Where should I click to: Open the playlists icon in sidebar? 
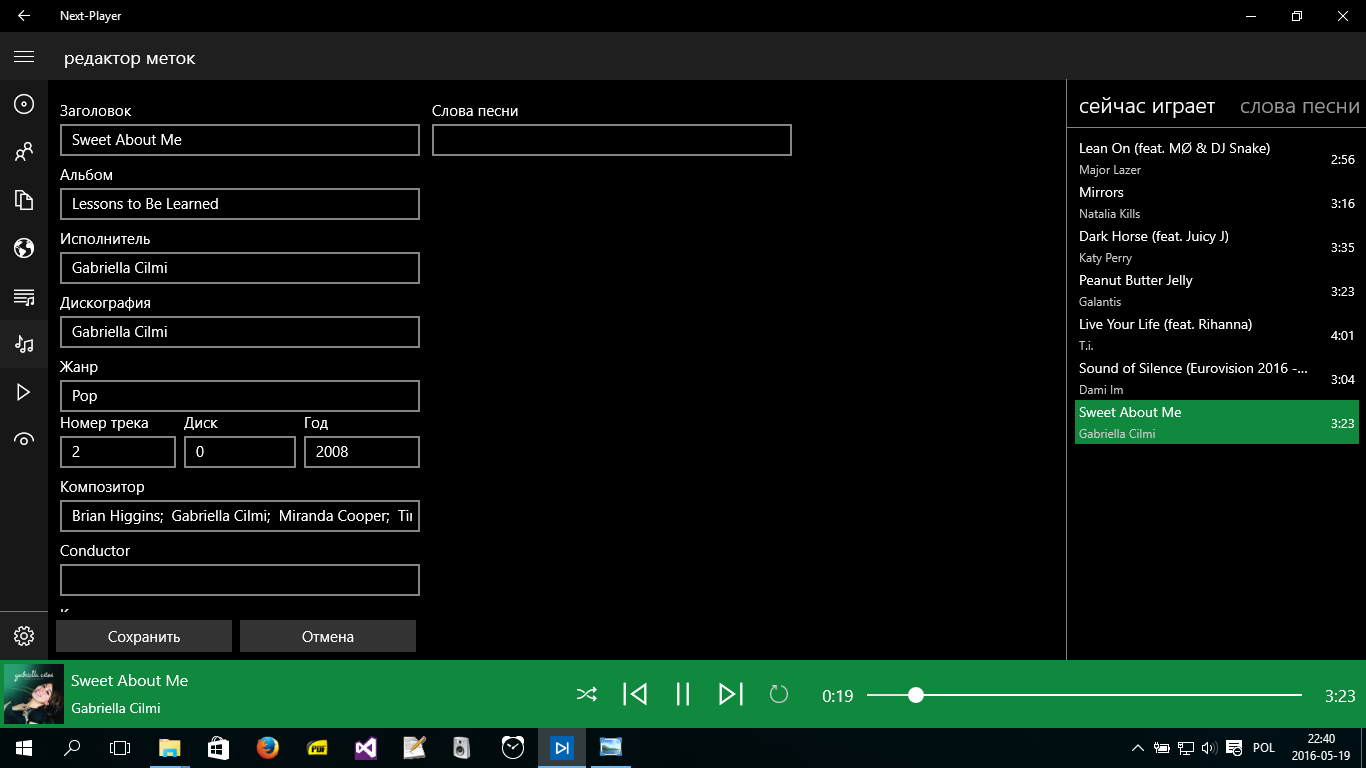24,296
